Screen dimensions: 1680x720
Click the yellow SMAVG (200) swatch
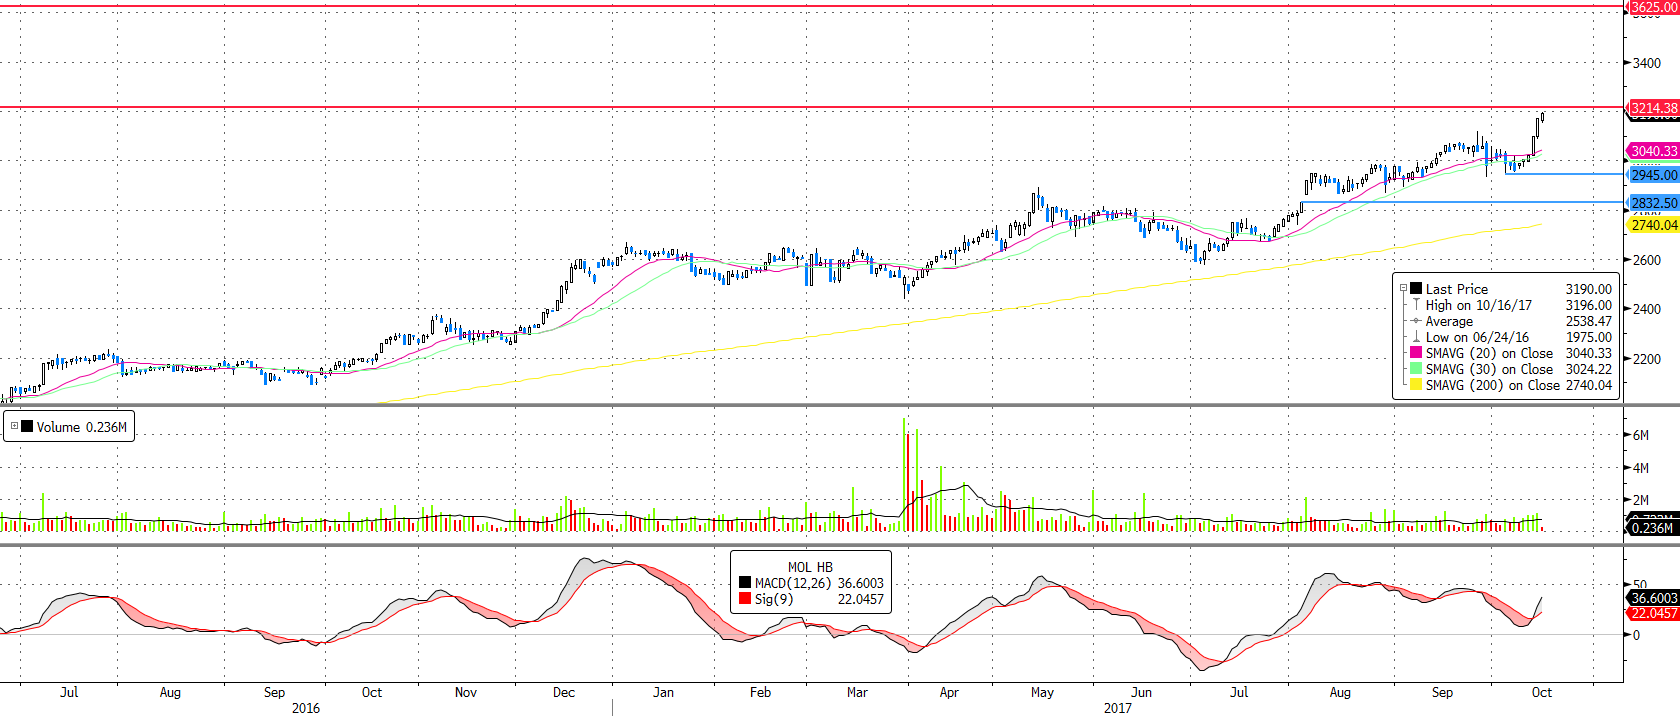(1416, 385)
